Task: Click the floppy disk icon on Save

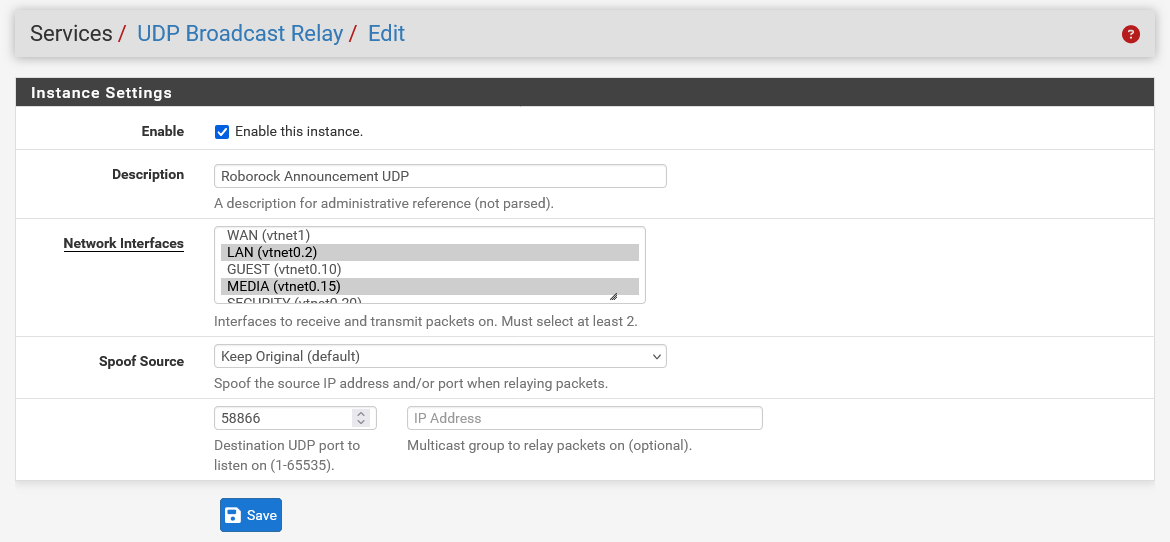Action: (x=233, y=515)
